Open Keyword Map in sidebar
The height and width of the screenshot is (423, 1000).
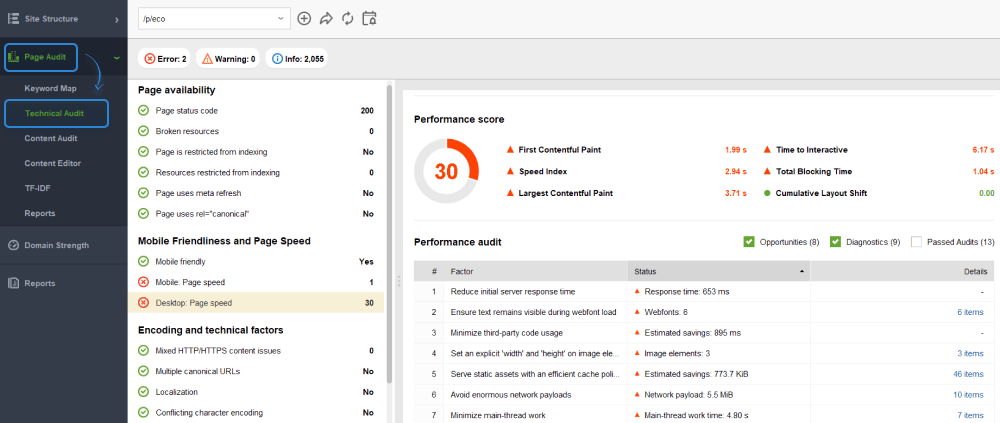(x=50, y=88)
